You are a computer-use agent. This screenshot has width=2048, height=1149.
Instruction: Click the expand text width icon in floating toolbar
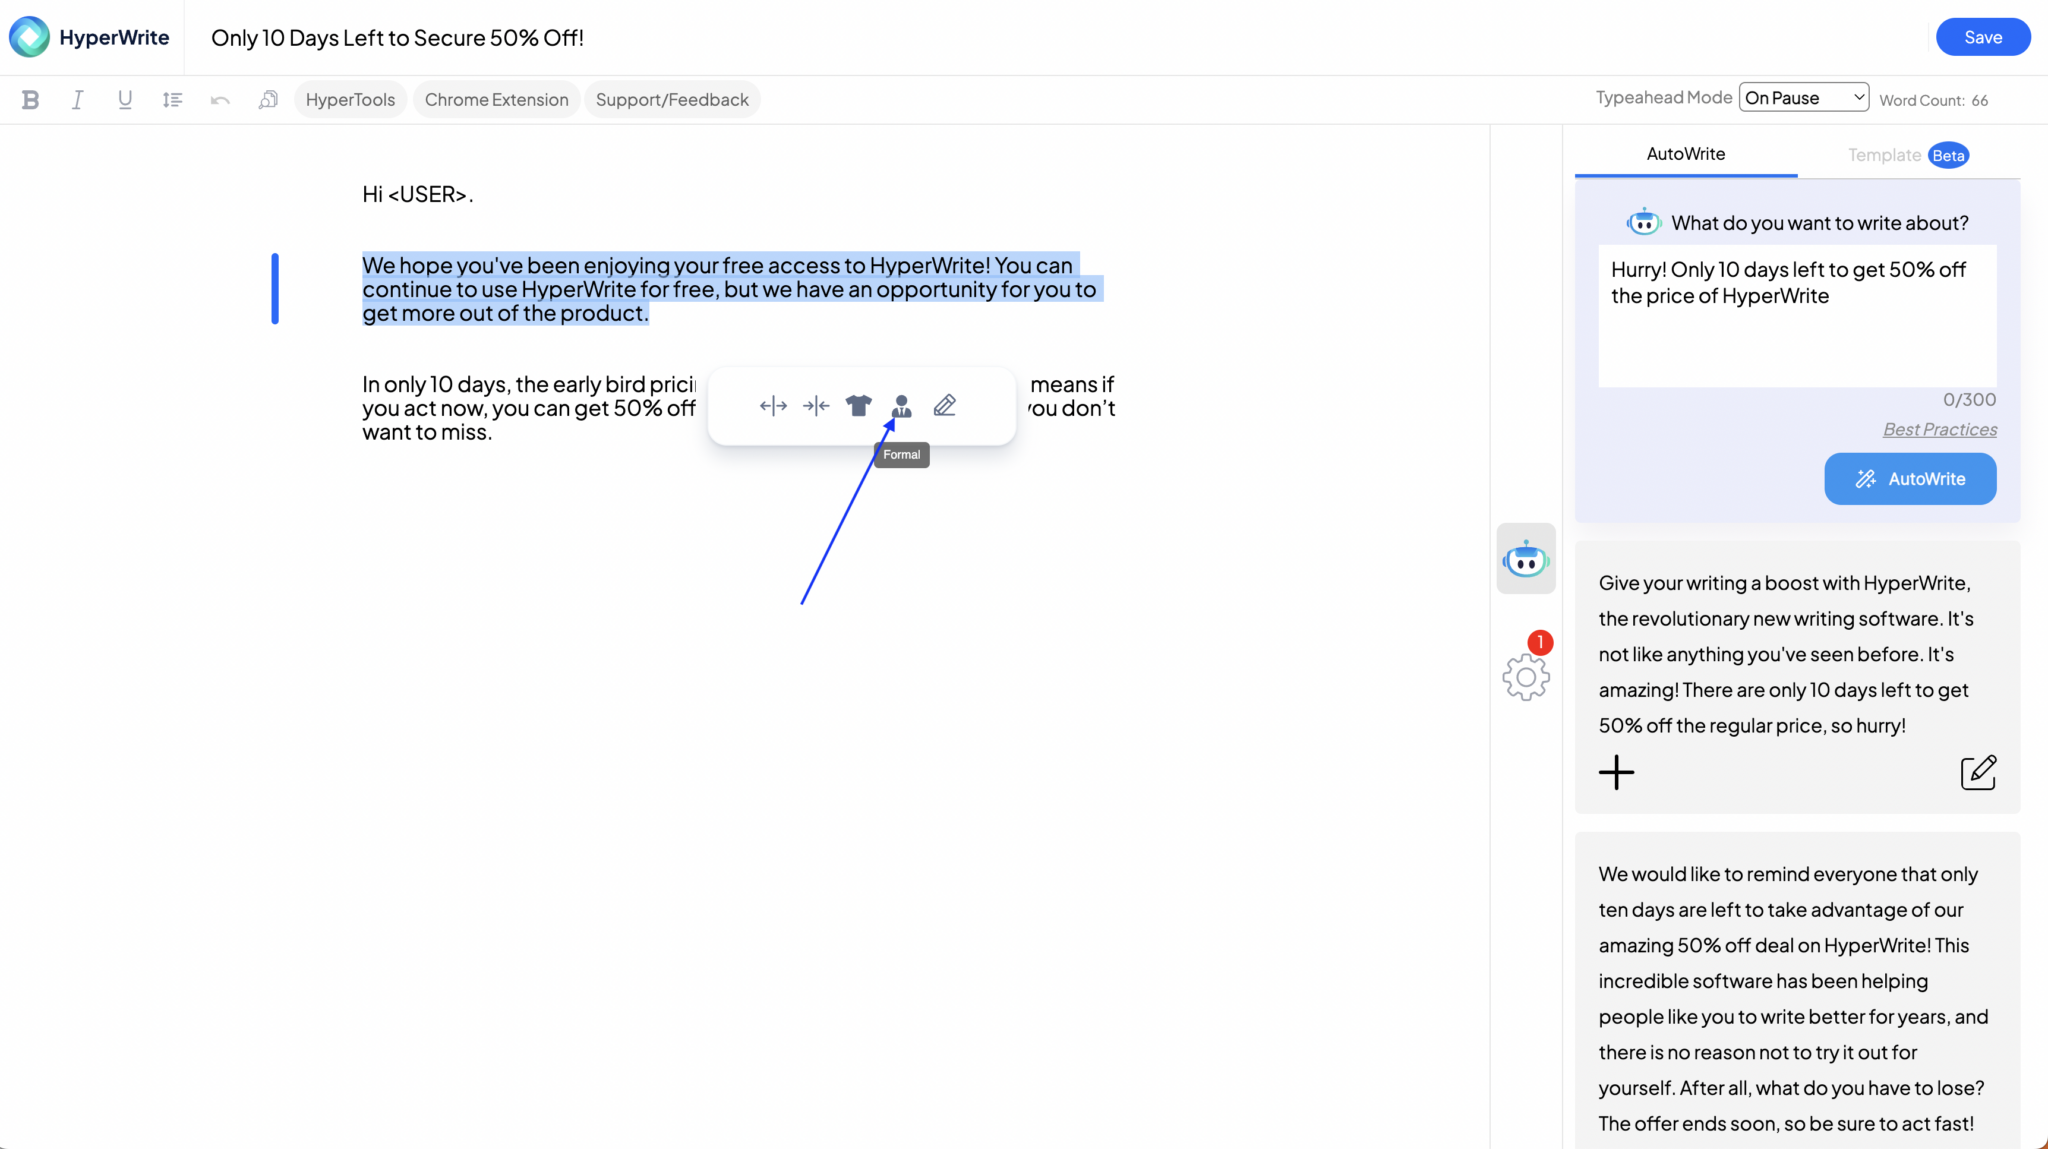coord(771,406)
